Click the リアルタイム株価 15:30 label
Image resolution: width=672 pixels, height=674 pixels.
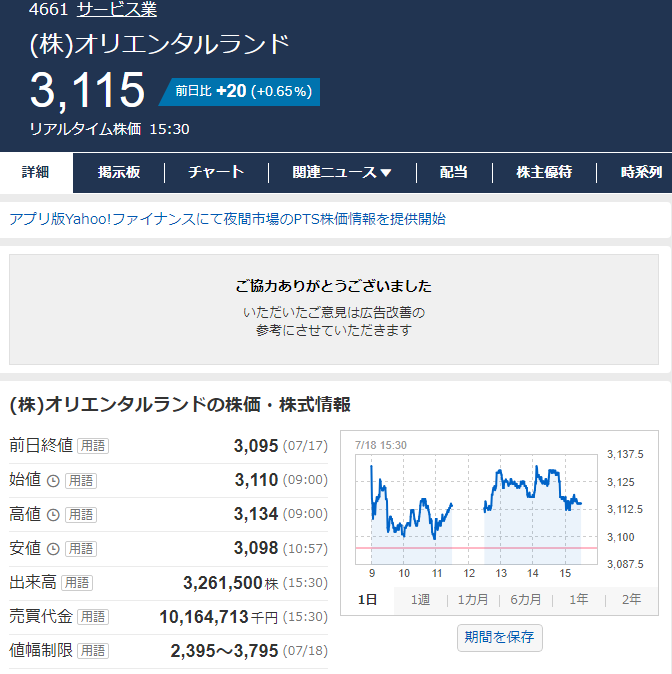click(x=109, y=129)
